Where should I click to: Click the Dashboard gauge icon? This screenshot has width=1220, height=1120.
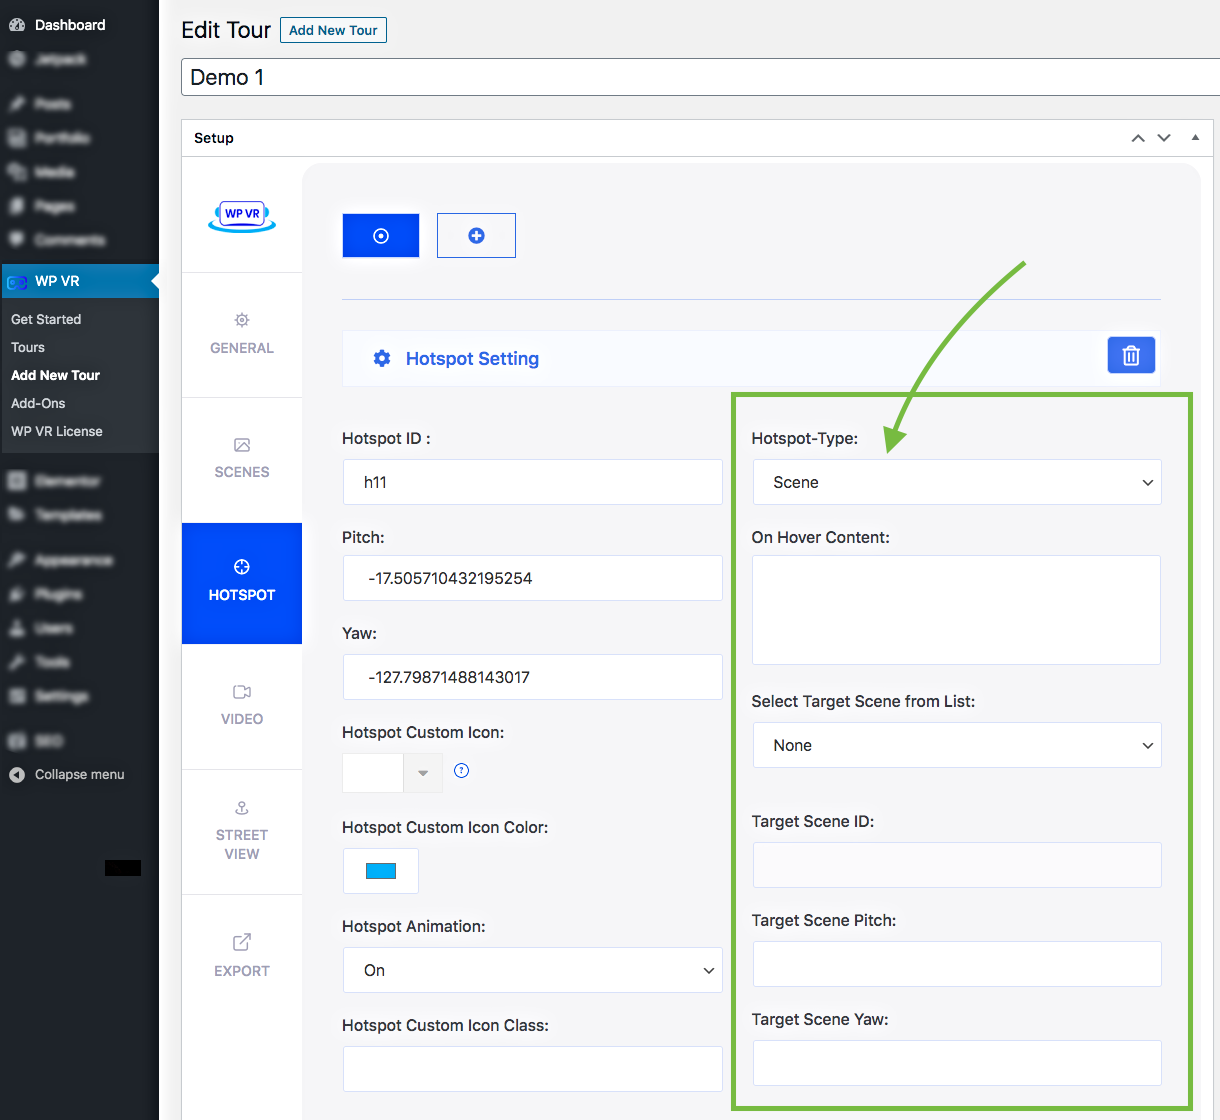tap(17, 25)
